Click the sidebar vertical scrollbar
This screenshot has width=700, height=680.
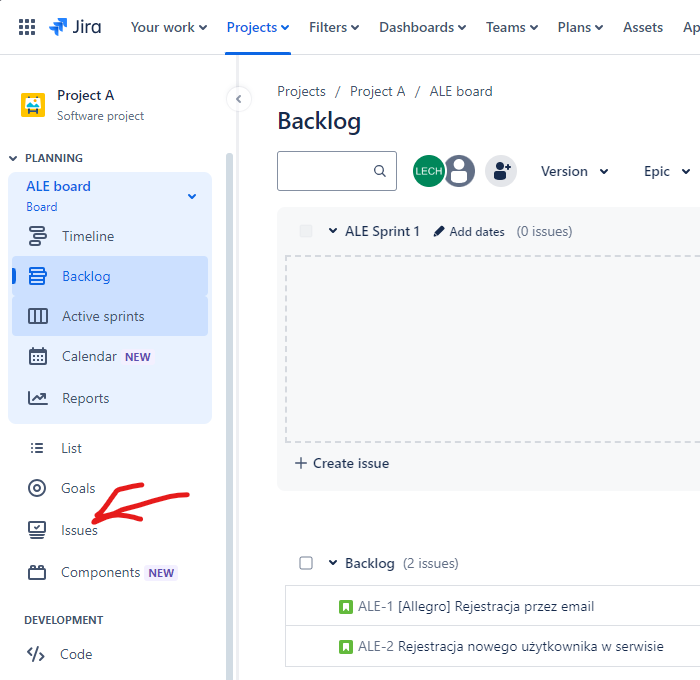click(x=229, y=415)
